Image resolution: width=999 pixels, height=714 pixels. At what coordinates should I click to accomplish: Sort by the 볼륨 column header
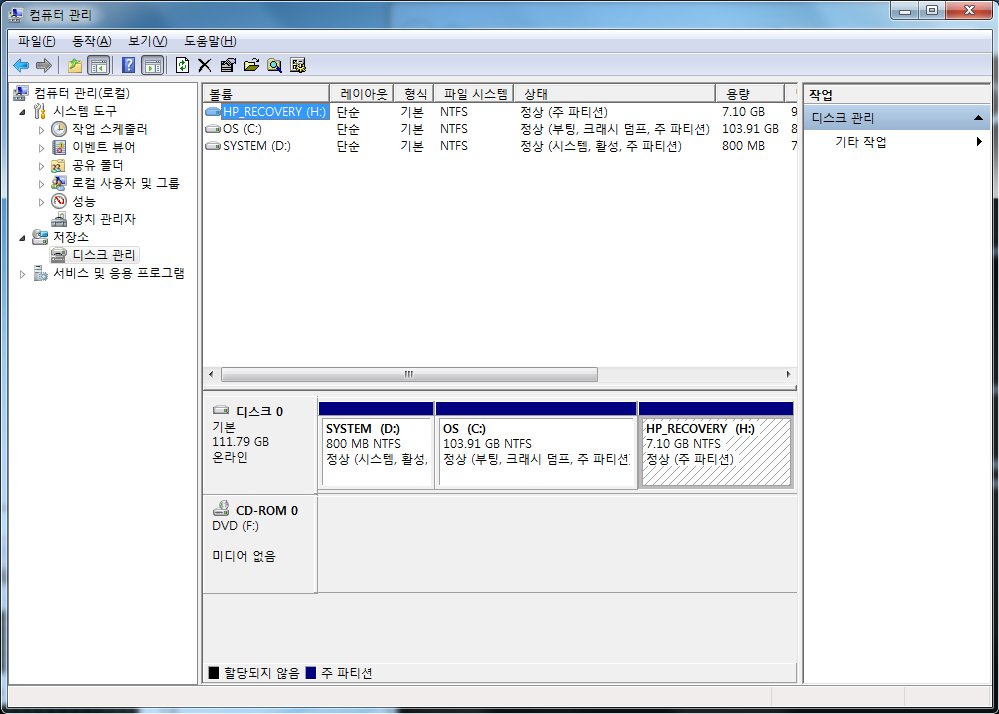click(266, 94)
